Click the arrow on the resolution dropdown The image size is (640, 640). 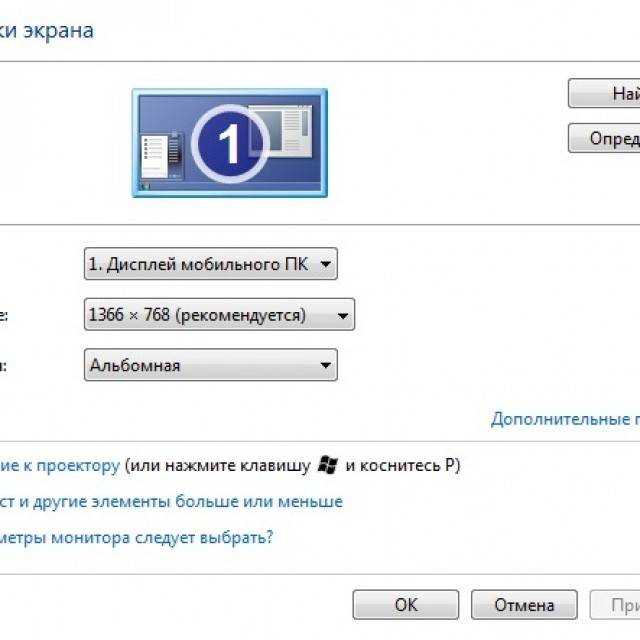point(343,316)
